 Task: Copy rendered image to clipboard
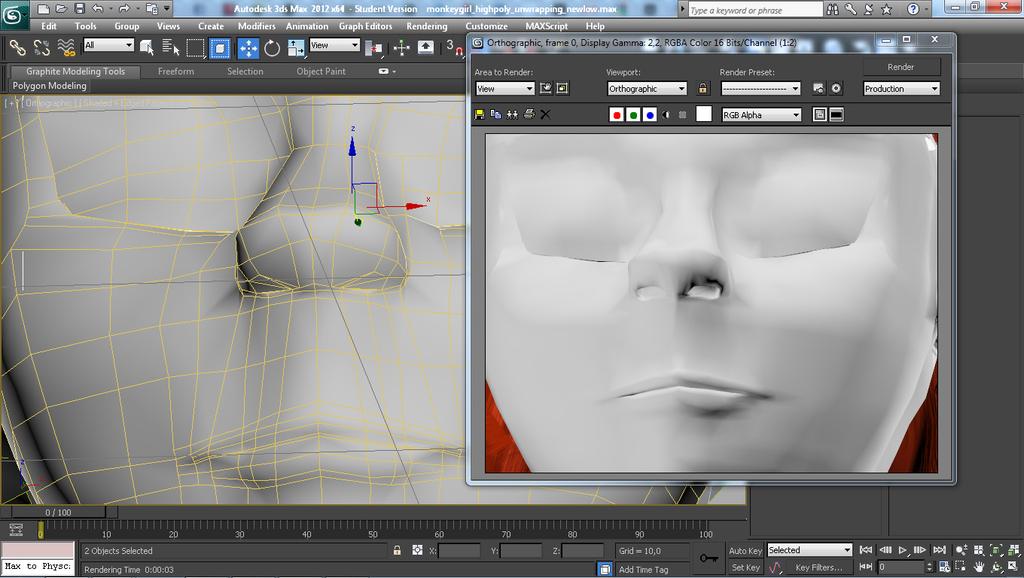click(496, 114)
